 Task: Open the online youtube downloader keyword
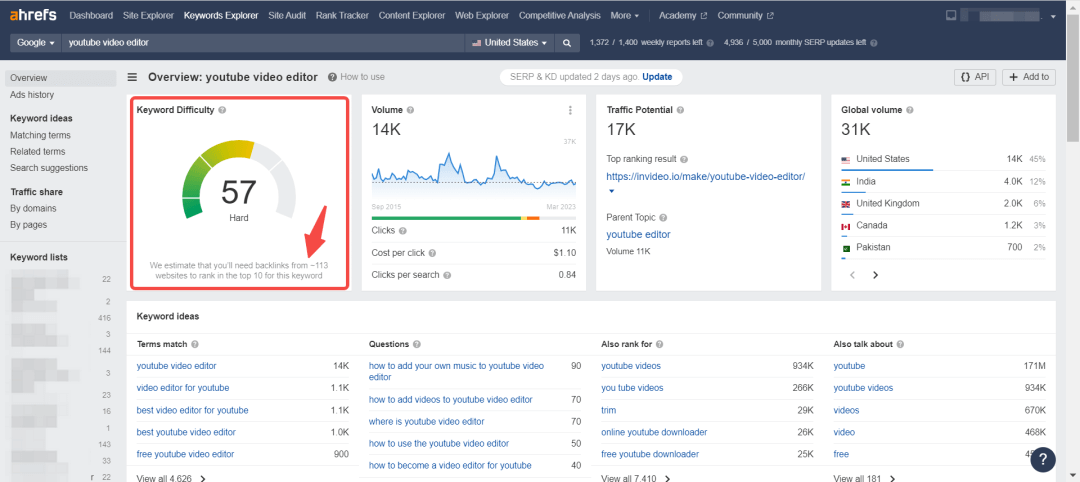point(654,432)
